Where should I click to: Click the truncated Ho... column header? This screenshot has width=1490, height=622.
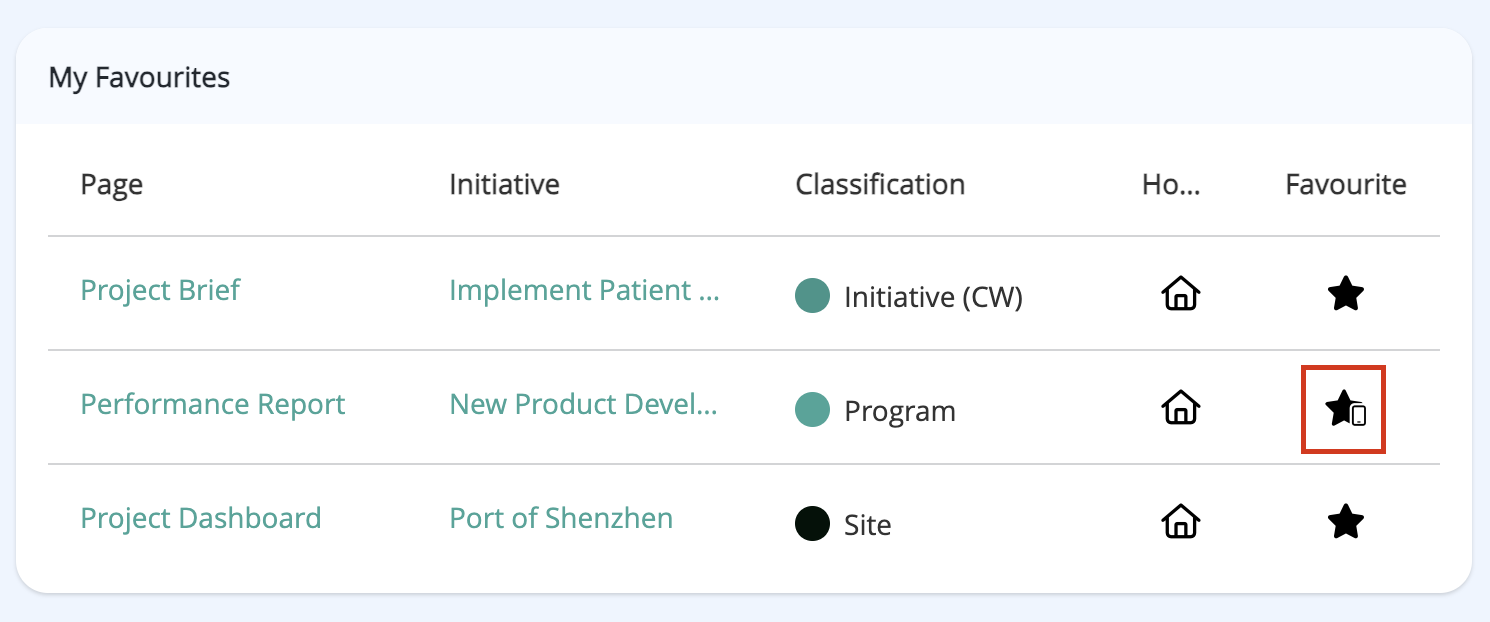pyautogui.click(x=1171, y=184)
